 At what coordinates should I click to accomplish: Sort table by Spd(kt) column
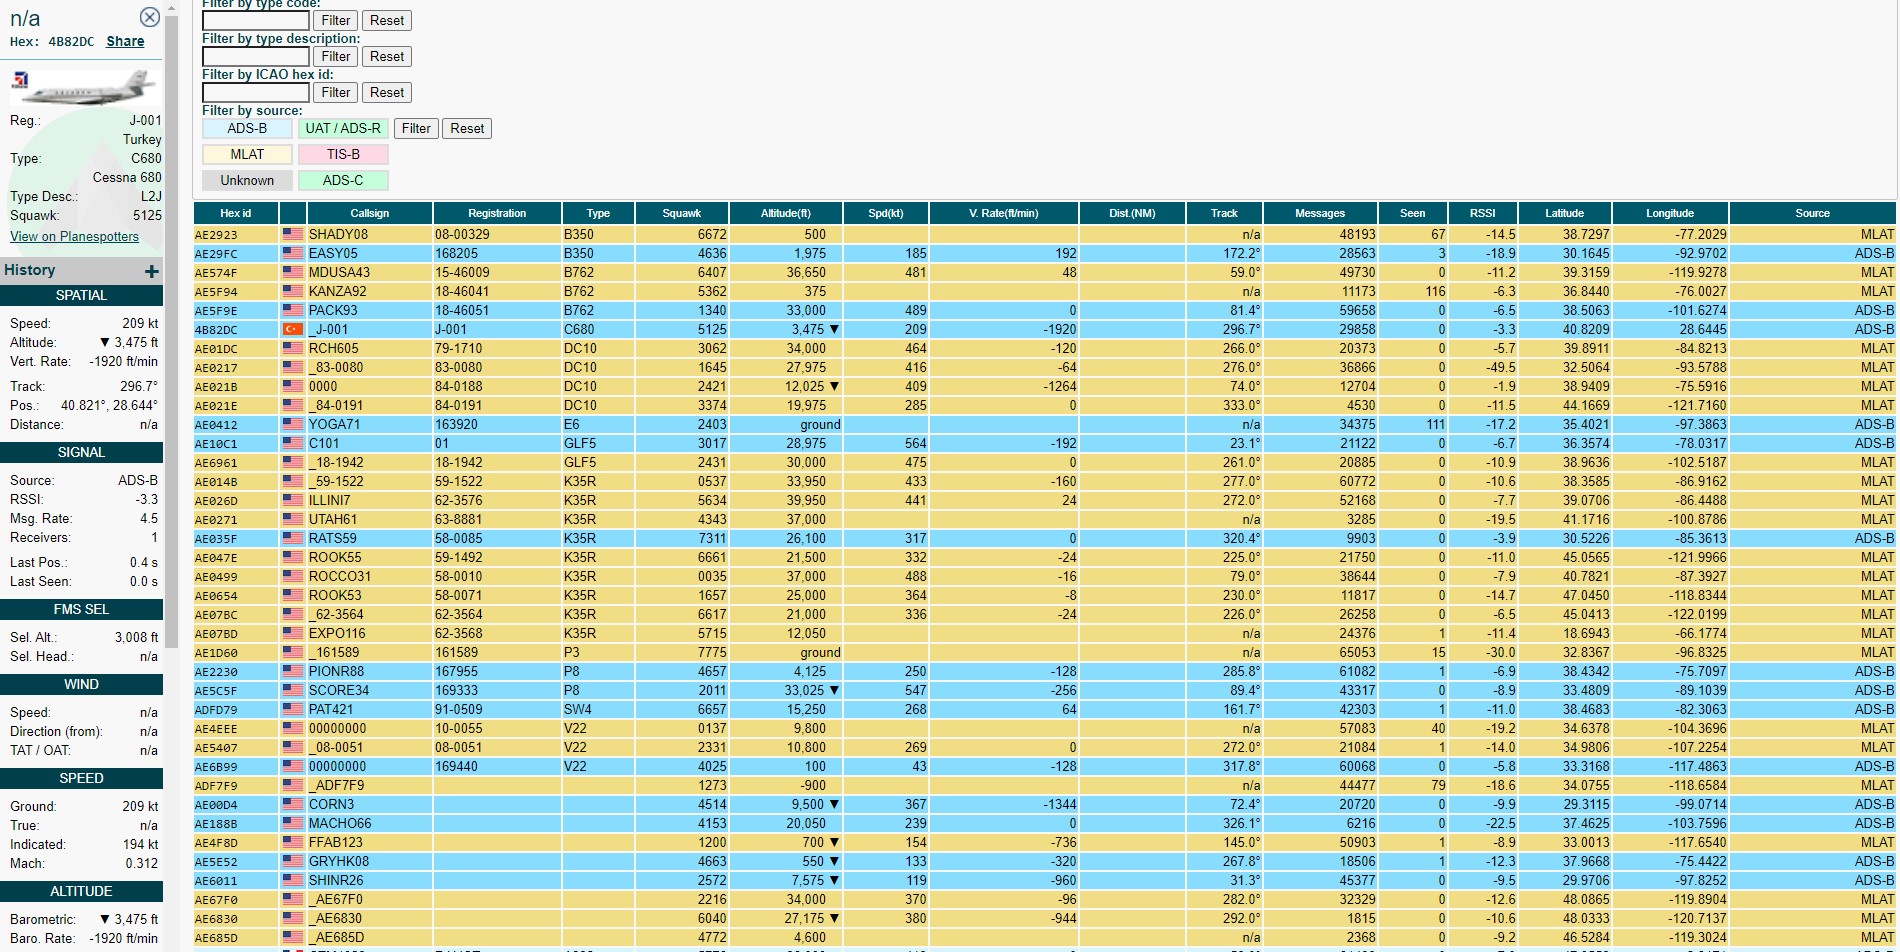[886, 213]
